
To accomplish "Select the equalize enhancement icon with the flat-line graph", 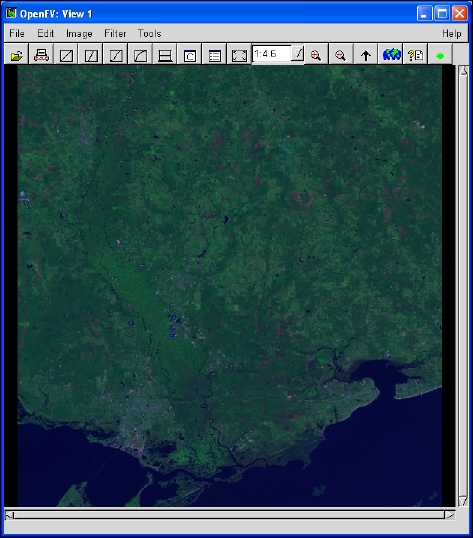I will (x=165, y=55).
